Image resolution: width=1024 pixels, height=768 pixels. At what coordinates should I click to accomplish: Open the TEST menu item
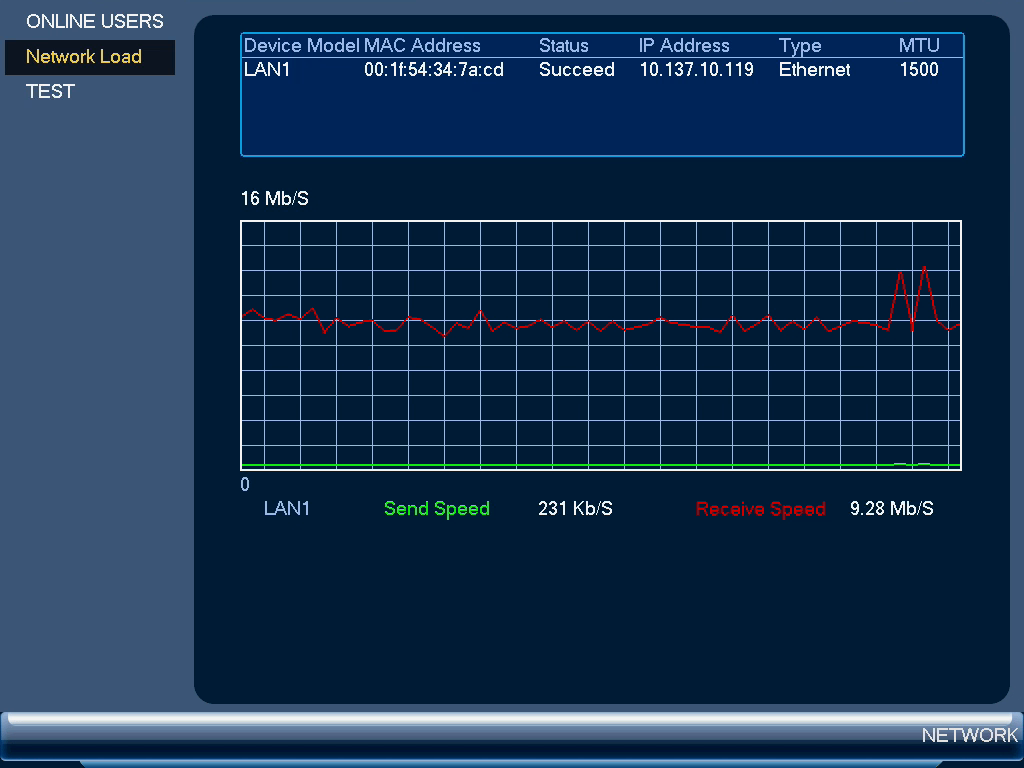point(50,91)
